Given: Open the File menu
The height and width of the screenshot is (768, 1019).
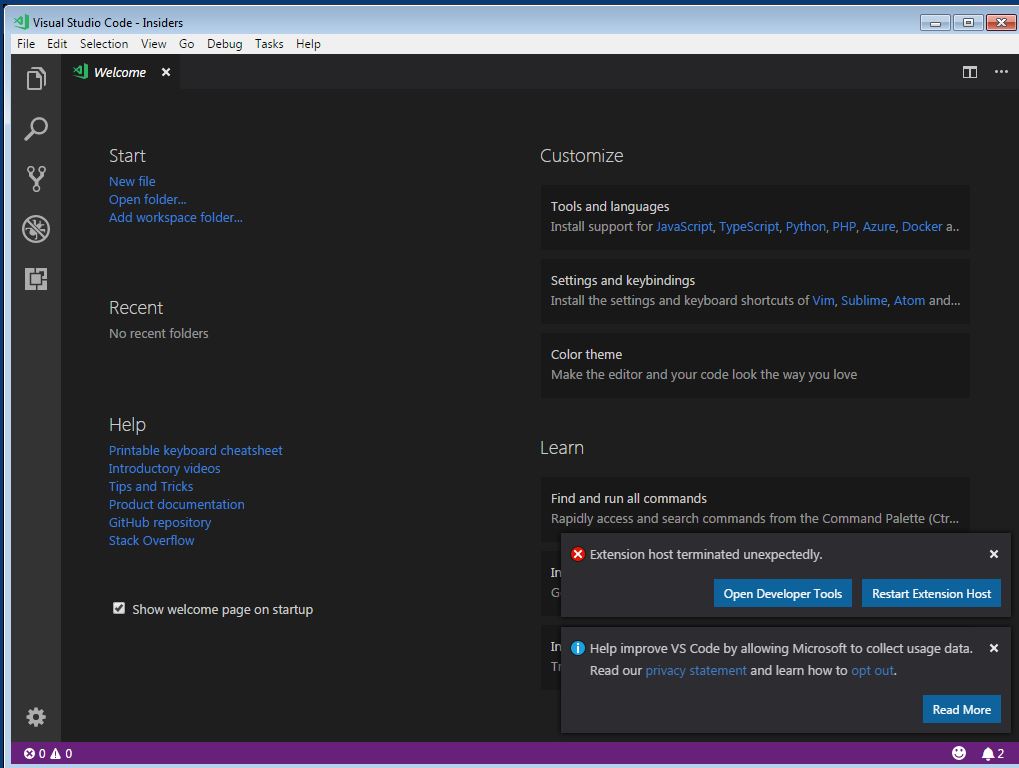Looking at the screenshot, I should click(26, 44).
